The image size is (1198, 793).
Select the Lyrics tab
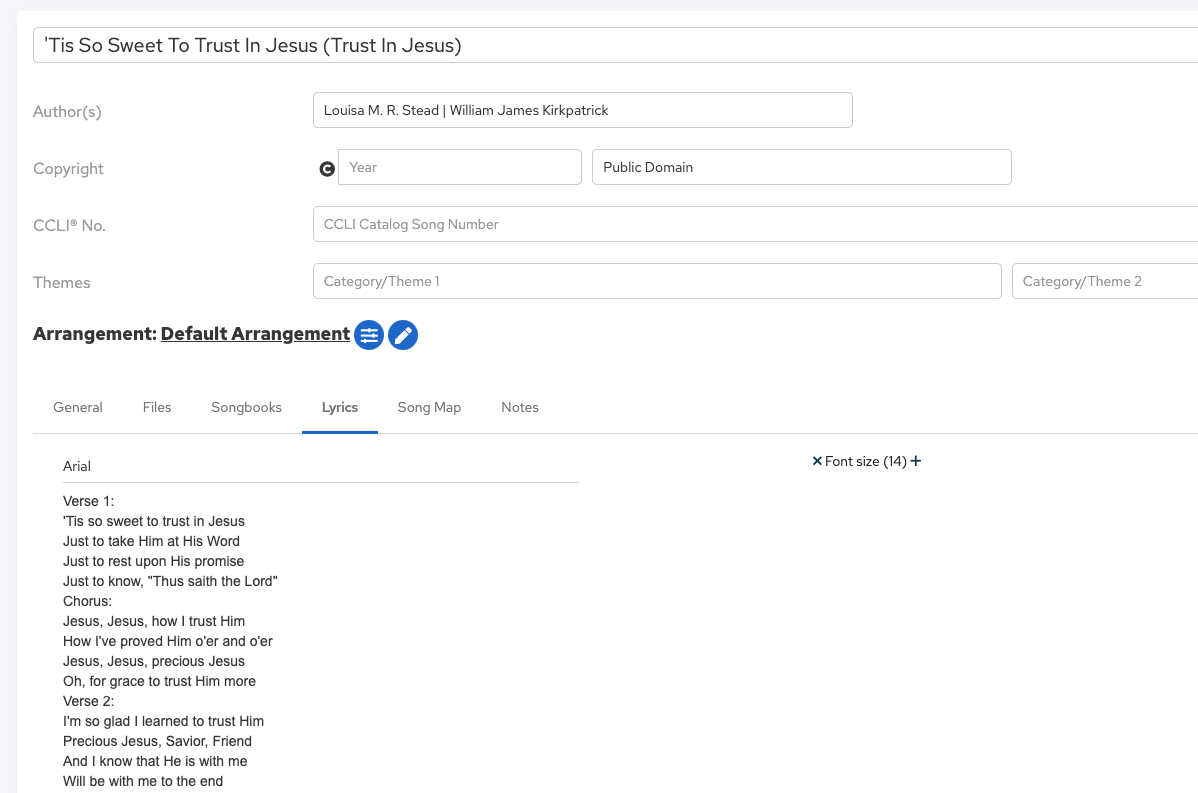click(x=340, y=407)
